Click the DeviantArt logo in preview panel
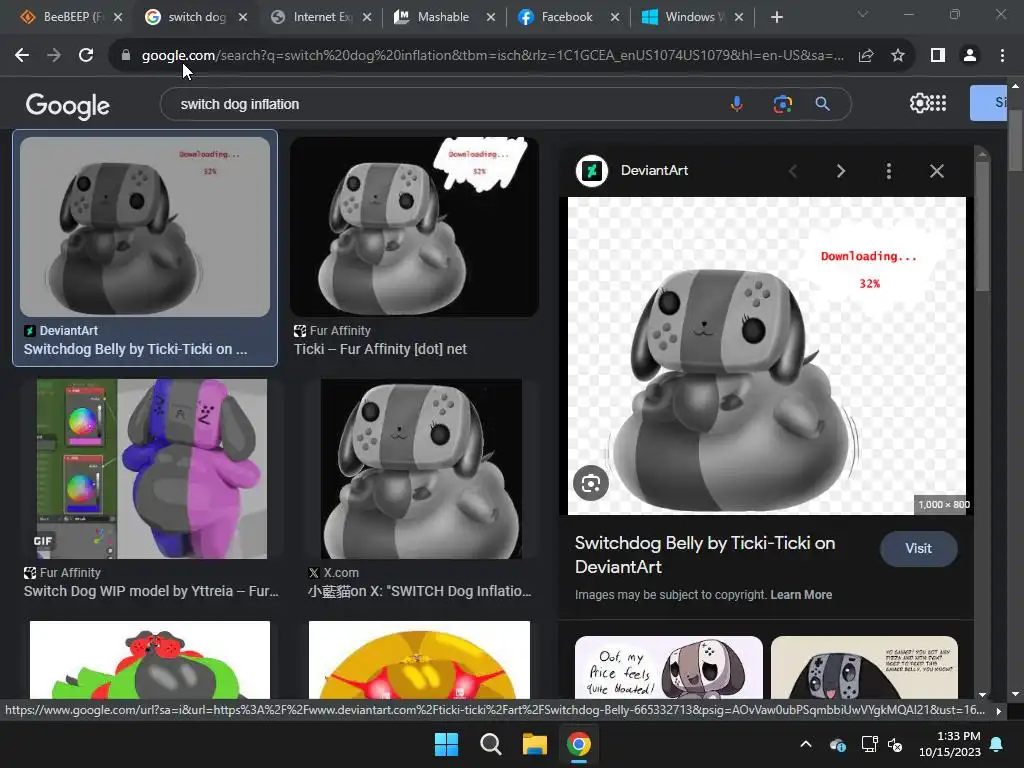This screenshot has width=1024, height=768. pyautogui.click(x=592, y=171)
